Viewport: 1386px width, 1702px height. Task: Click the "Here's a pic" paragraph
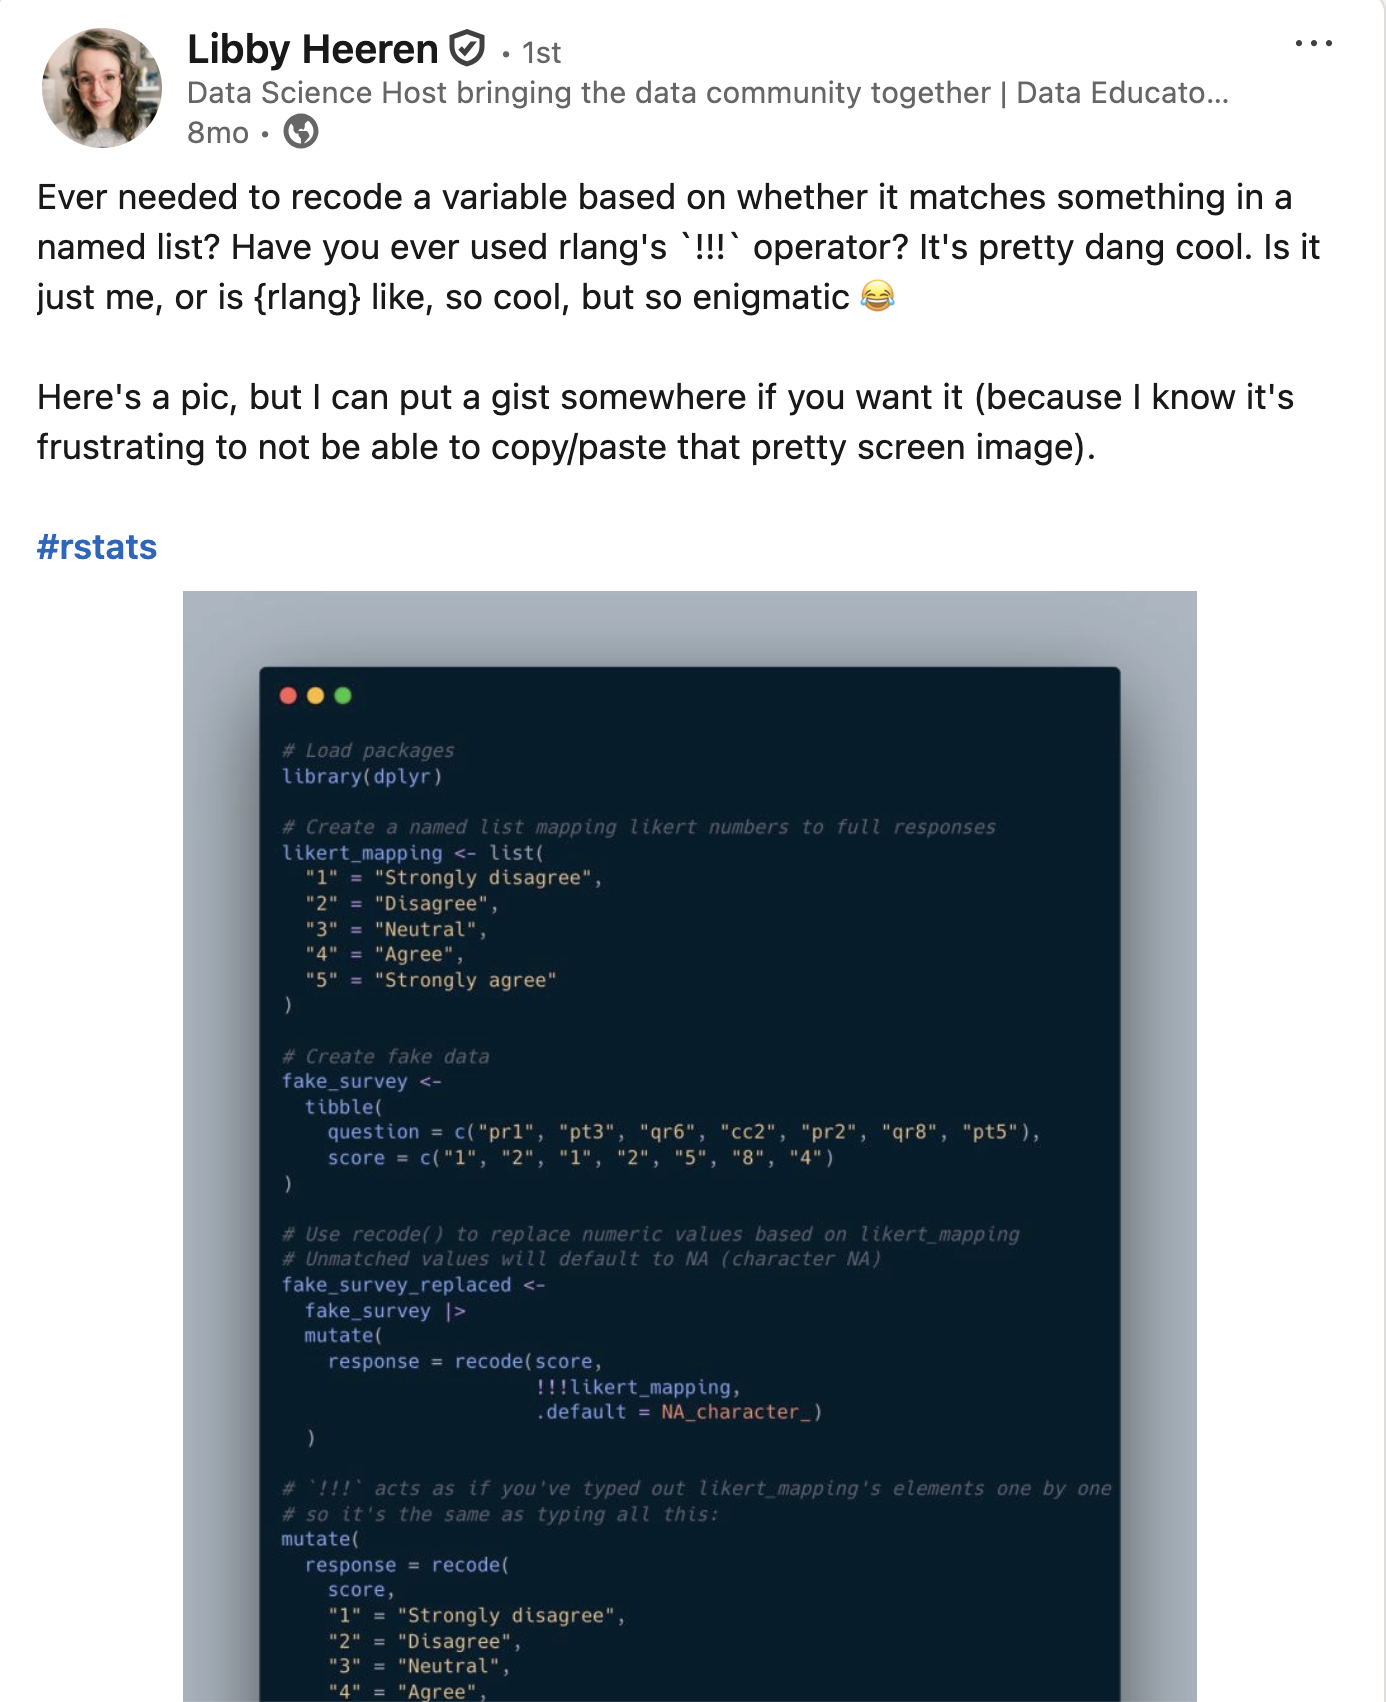(666, 422)
